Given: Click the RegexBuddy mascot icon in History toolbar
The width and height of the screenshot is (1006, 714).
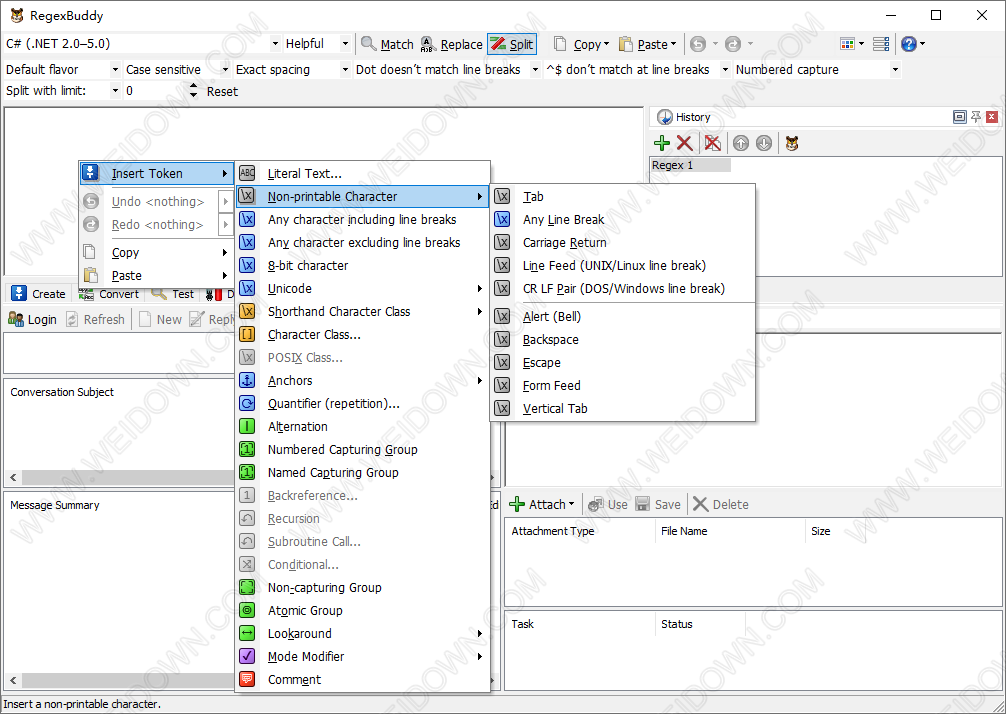Looking at the screenshot, I should (x=792, y=143).
